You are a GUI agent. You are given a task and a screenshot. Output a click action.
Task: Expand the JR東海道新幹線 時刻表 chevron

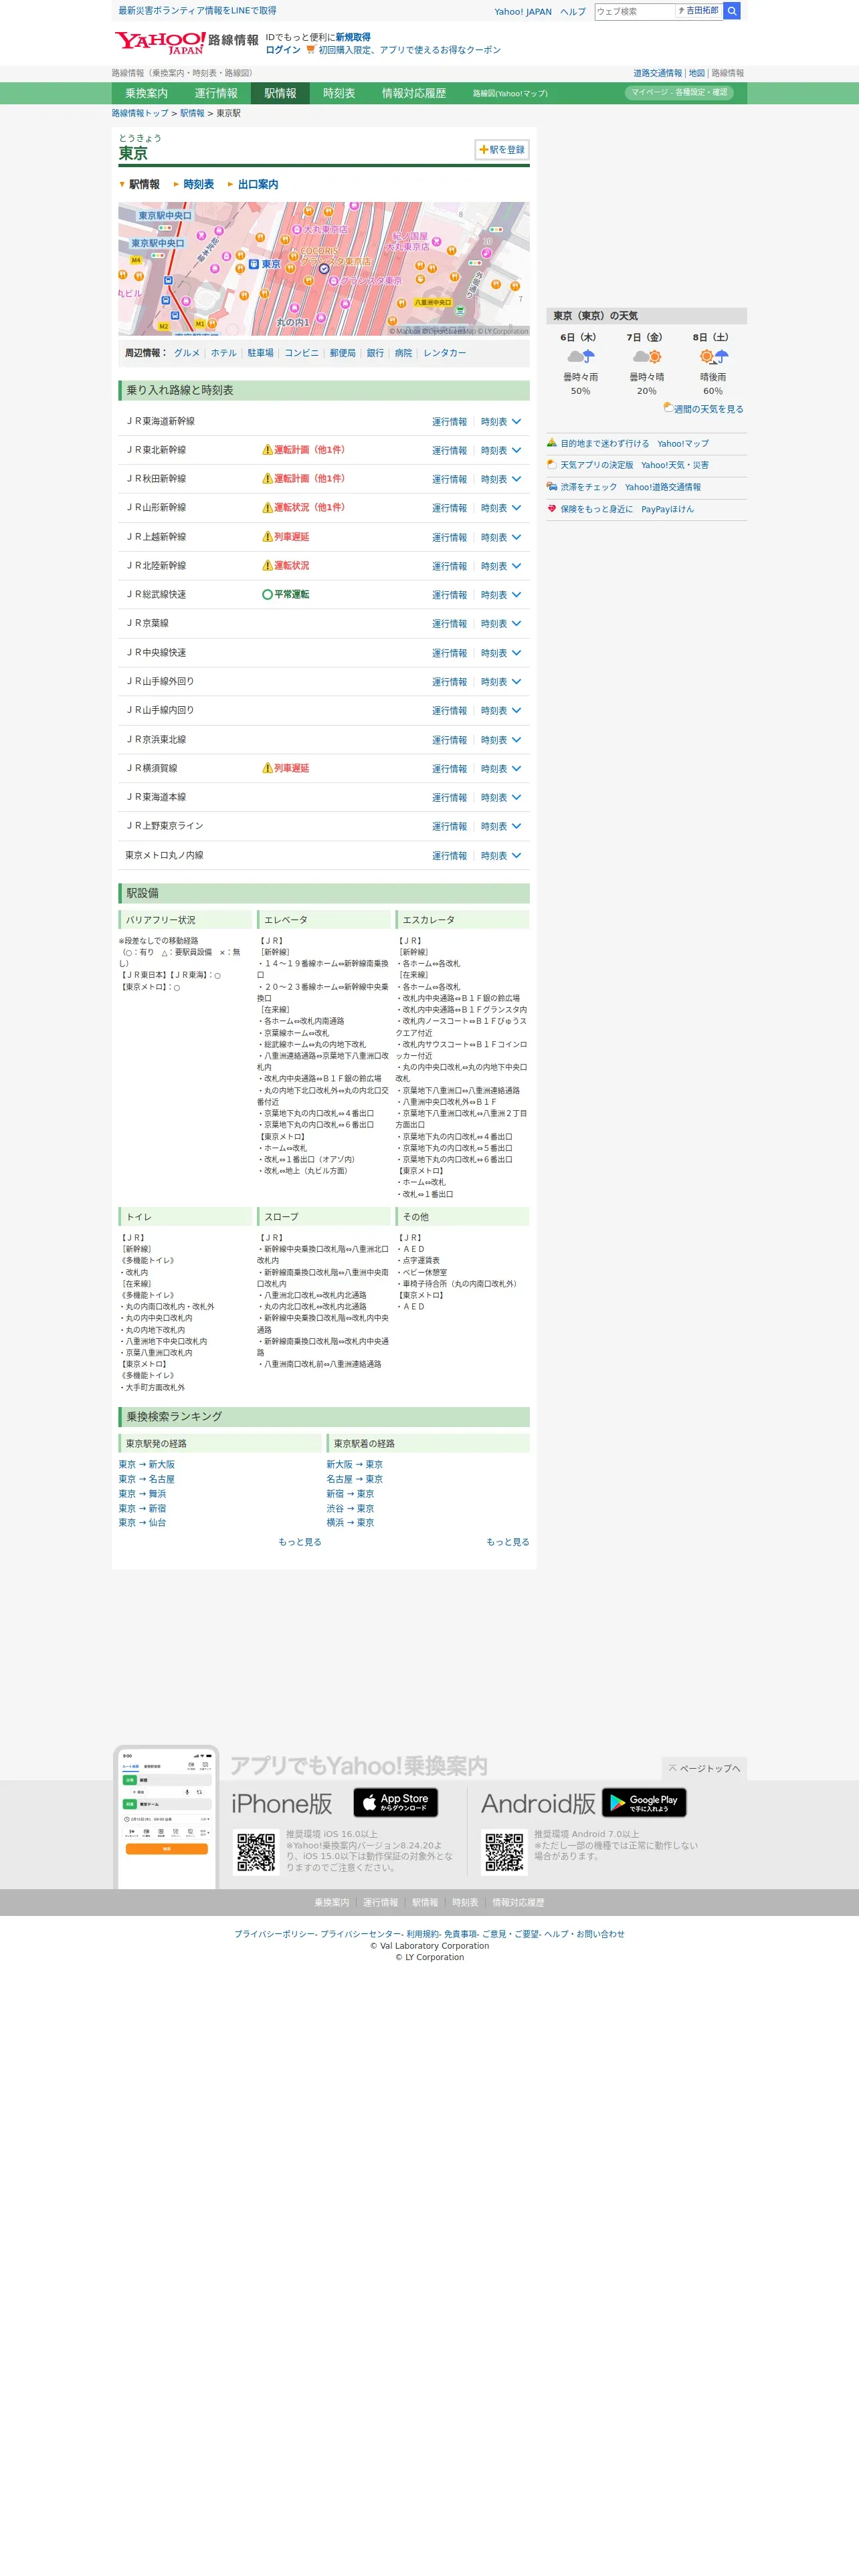tap(517, 421)
